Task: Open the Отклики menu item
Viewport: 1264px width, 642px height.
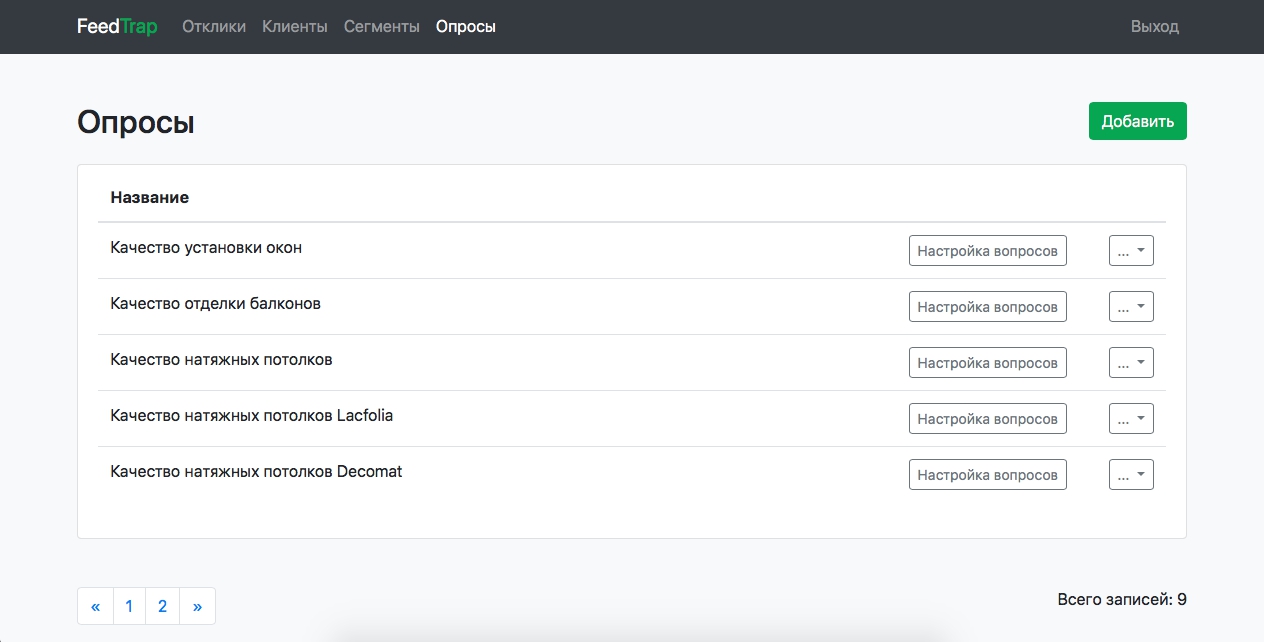Action: (x=214, y=27)
